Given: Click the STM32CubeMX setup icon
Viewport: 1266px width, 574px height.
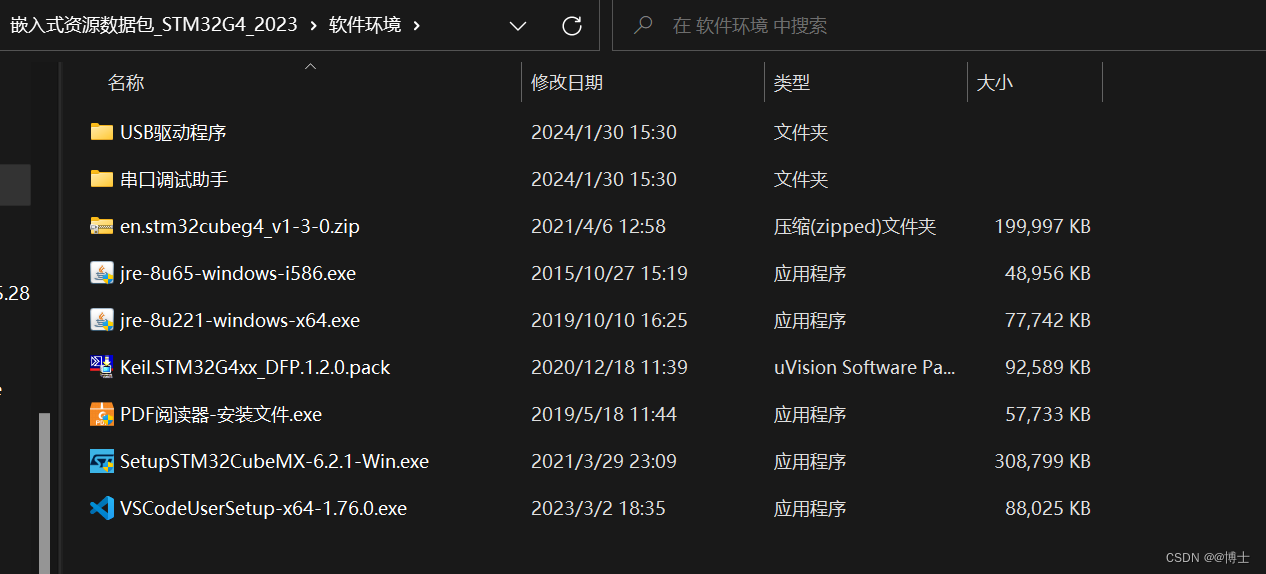Looking at the screenshot, I should (x=101, y=461).
